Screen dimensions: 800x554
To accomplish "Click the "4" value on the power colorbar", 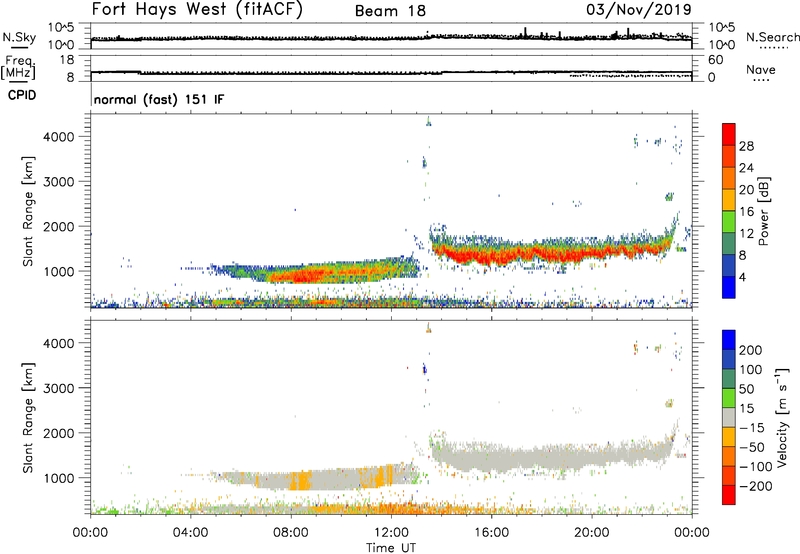I will [x=743, y=277].
